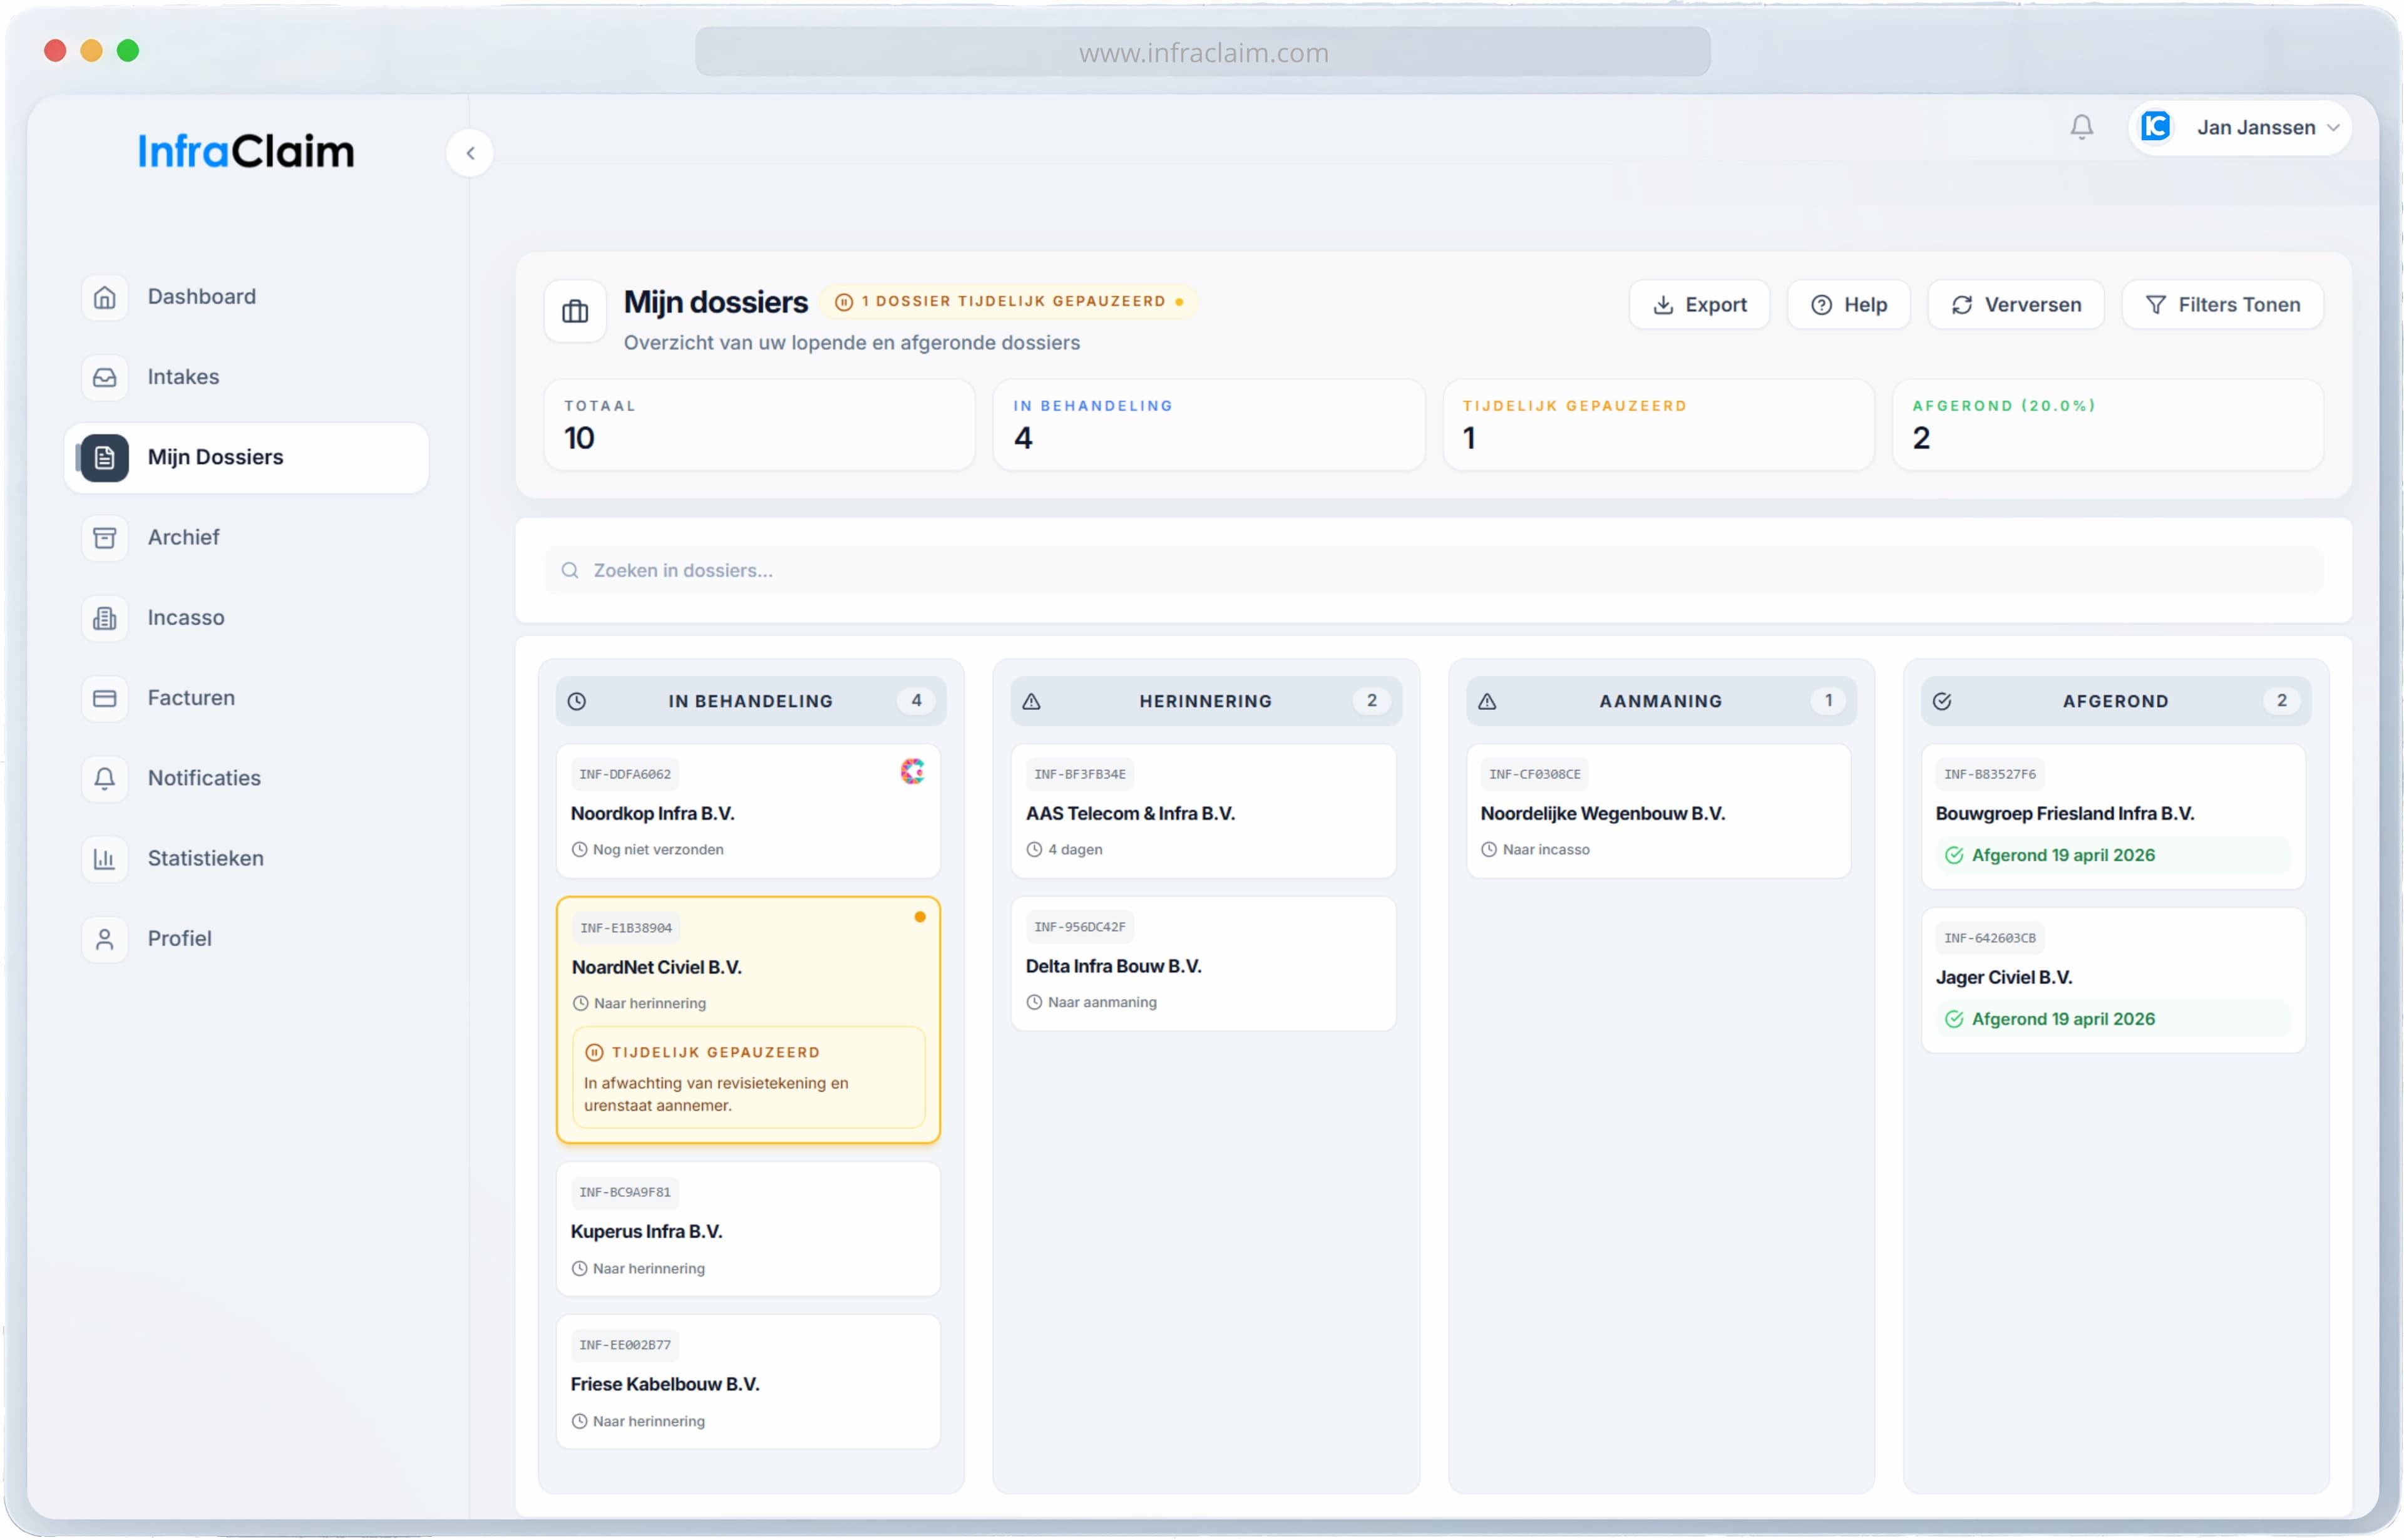Select the Tijdelijk Gepauzeerd stat card

click(1658, 425)
